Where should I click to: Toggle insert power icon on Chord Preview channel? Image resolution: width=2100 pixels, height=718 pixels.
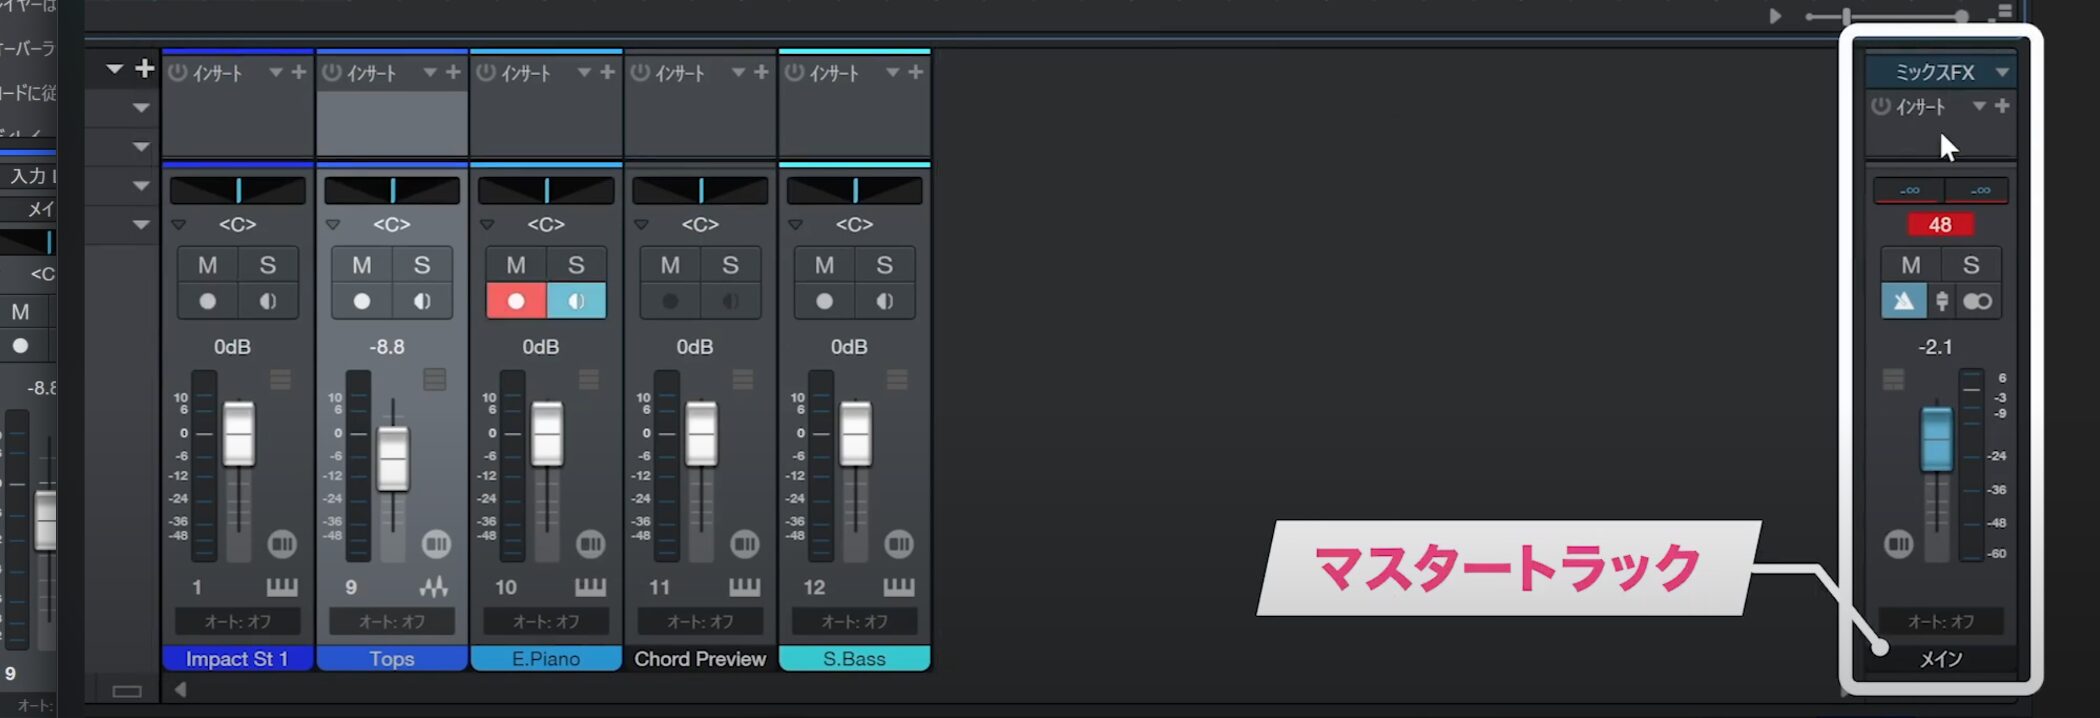point(640,73)
